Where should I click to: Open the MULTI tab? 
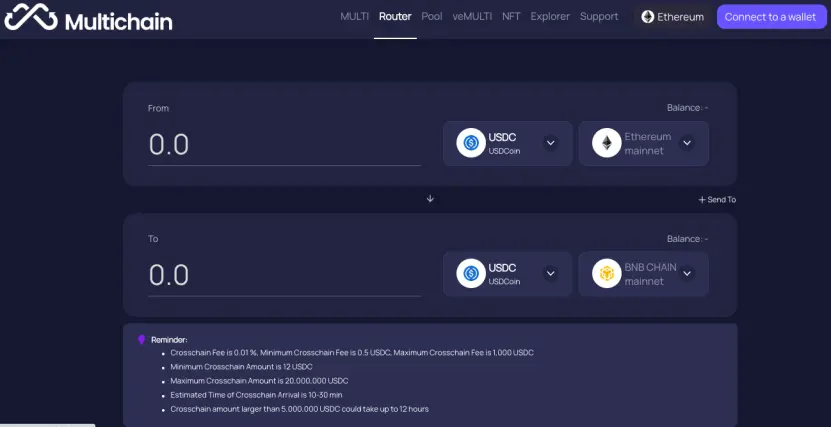(355, 16)
